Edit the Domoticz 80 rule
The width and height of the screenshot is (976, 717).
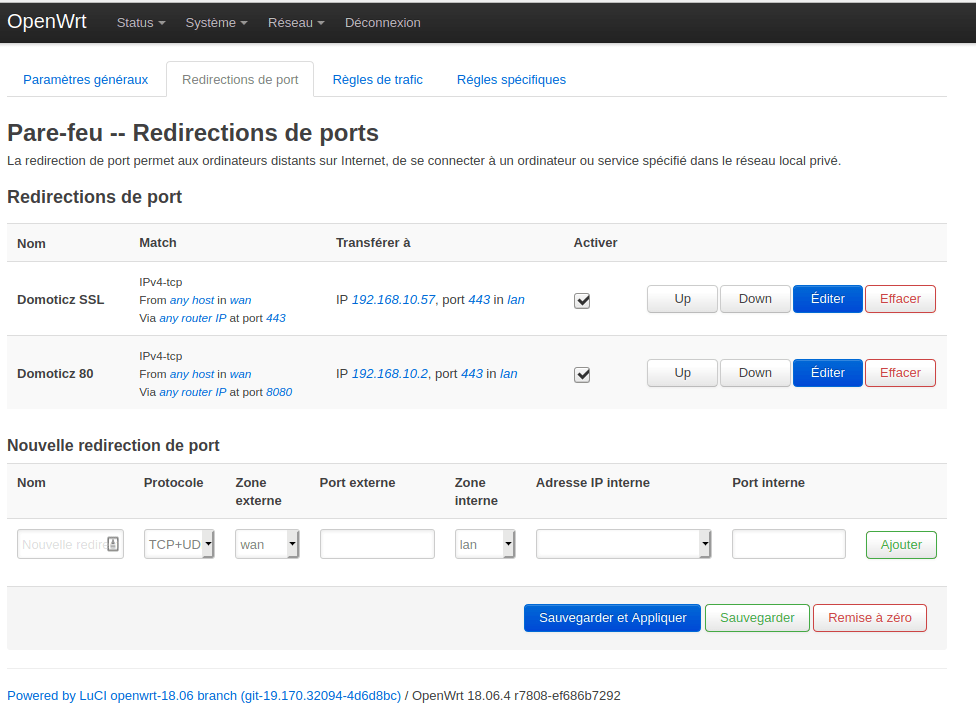click(x=827, y=373)
